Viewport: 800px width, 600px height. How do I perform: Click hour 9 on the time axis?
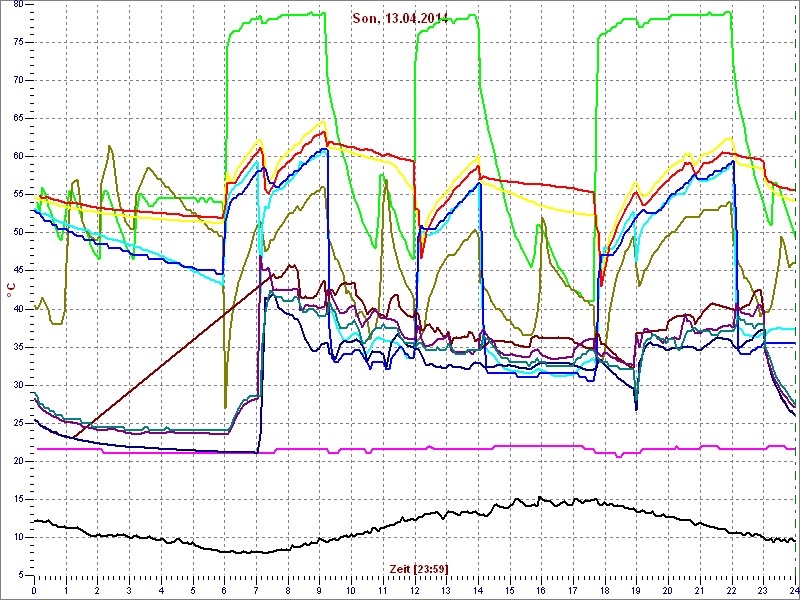click(x=320, y=588)
